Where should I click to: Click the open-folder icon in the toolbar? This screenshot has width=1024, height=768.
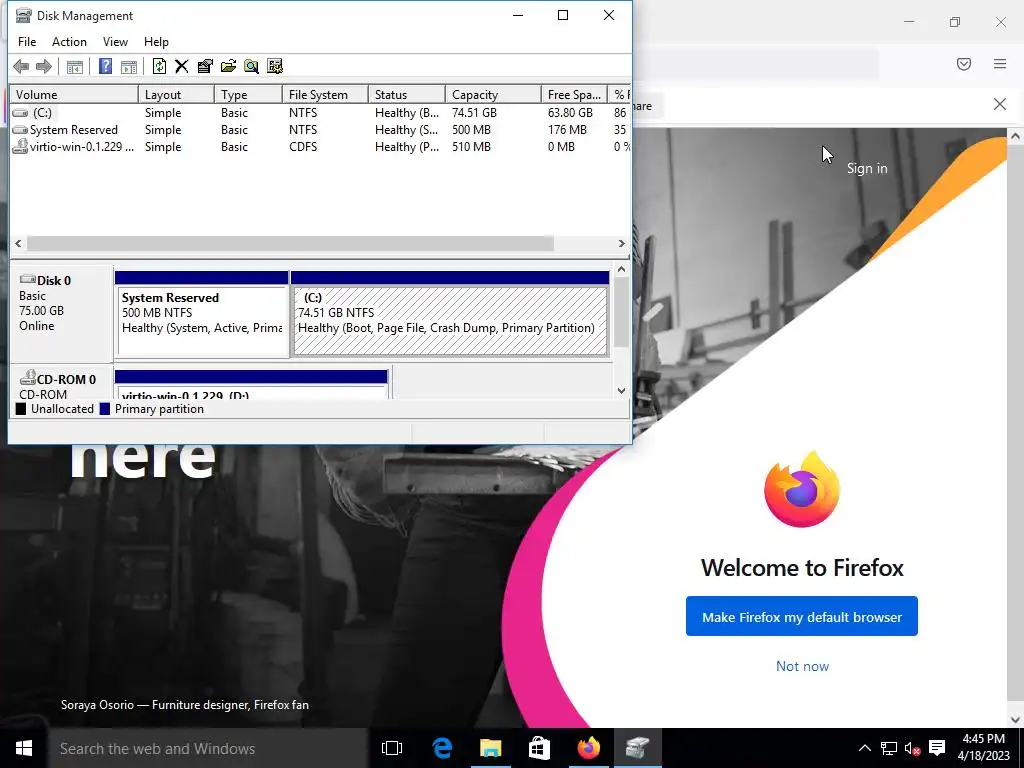[x=228, y=66]
